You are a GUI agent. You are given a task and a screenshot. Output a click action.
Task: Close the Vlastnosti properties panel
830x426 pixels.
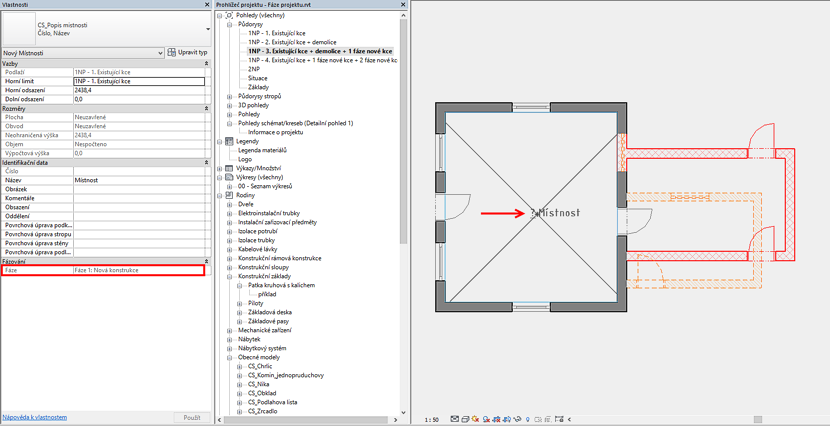(x=207, y=5)
